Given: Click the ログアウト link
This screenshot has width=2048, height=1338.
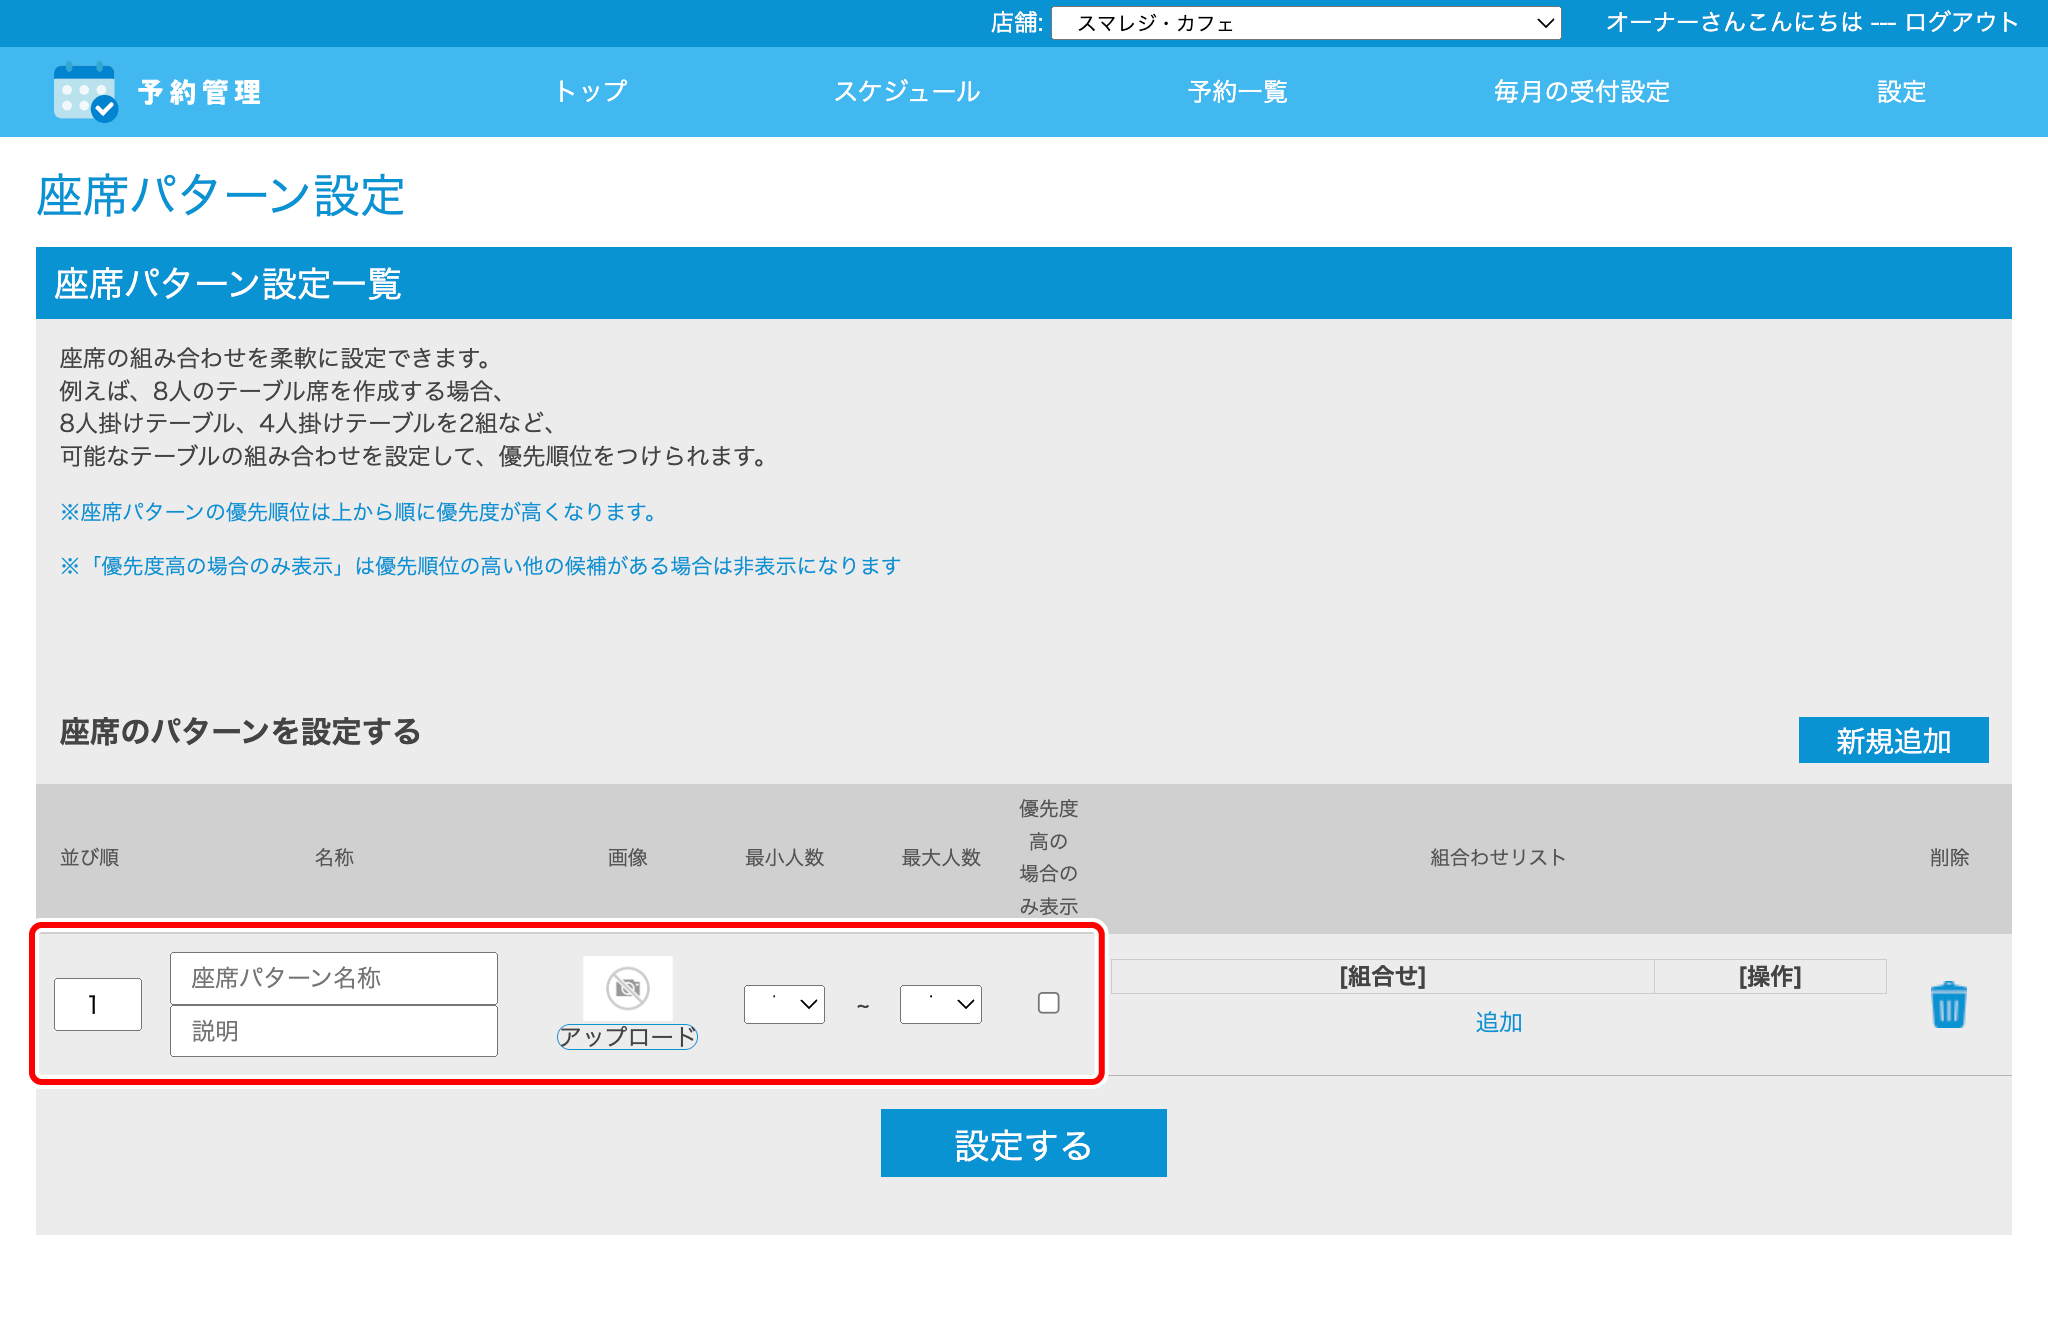Looking at the screenshot, I should point(1961,22).
